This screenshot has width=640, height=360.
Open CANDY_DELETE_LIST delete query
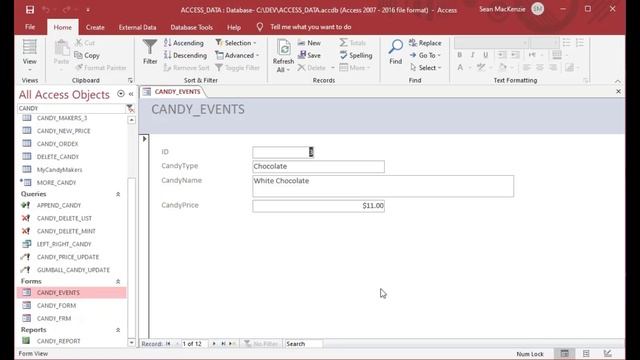64,218
